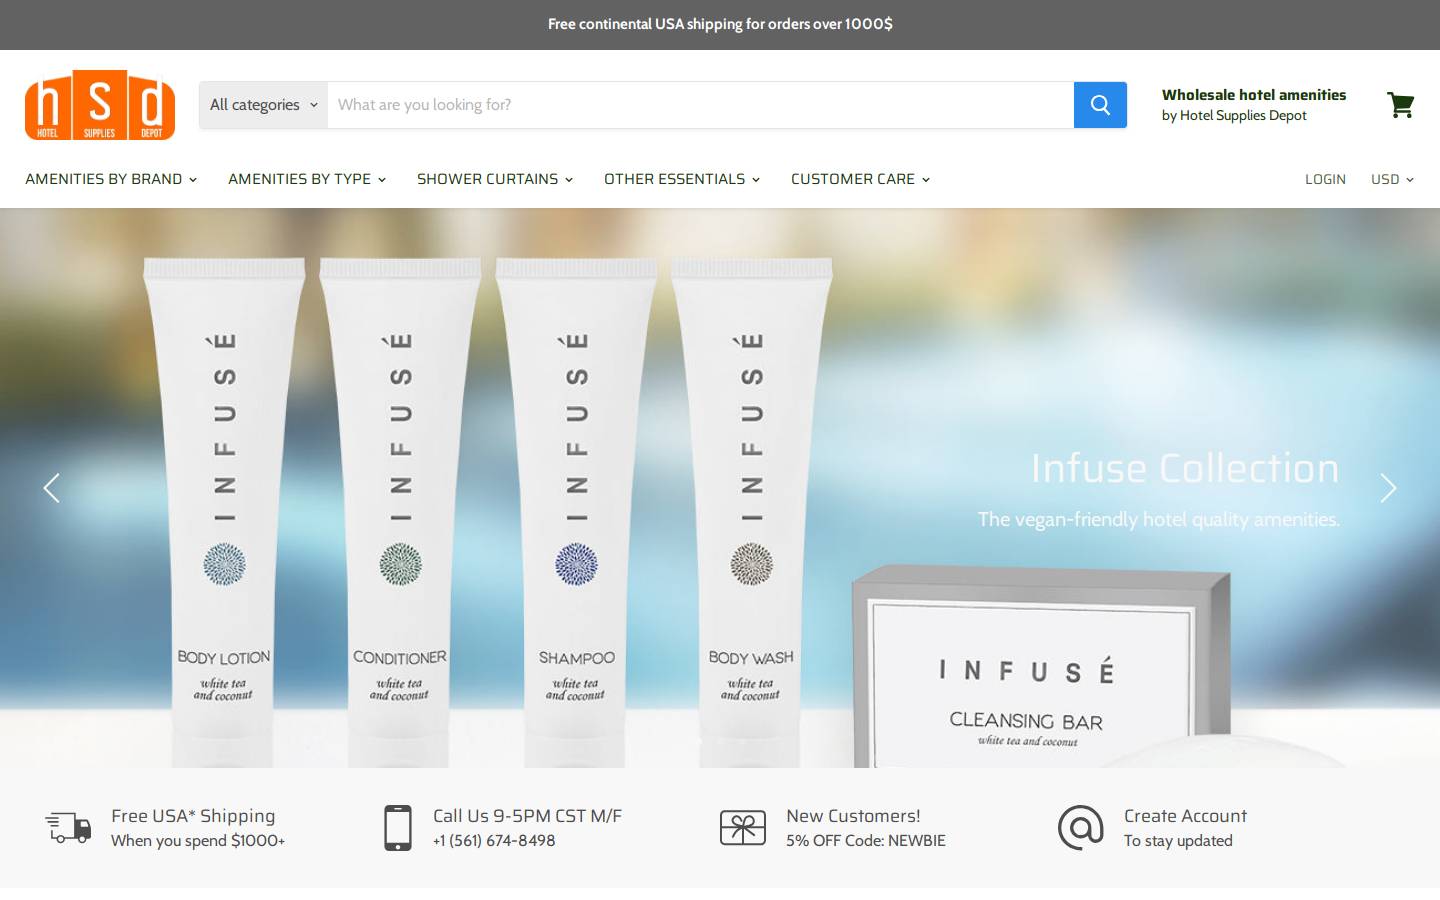Click the New Customers! promo heading
Image resolution: width=1440 pixels, height=900 pixels.
coord(853,816)
